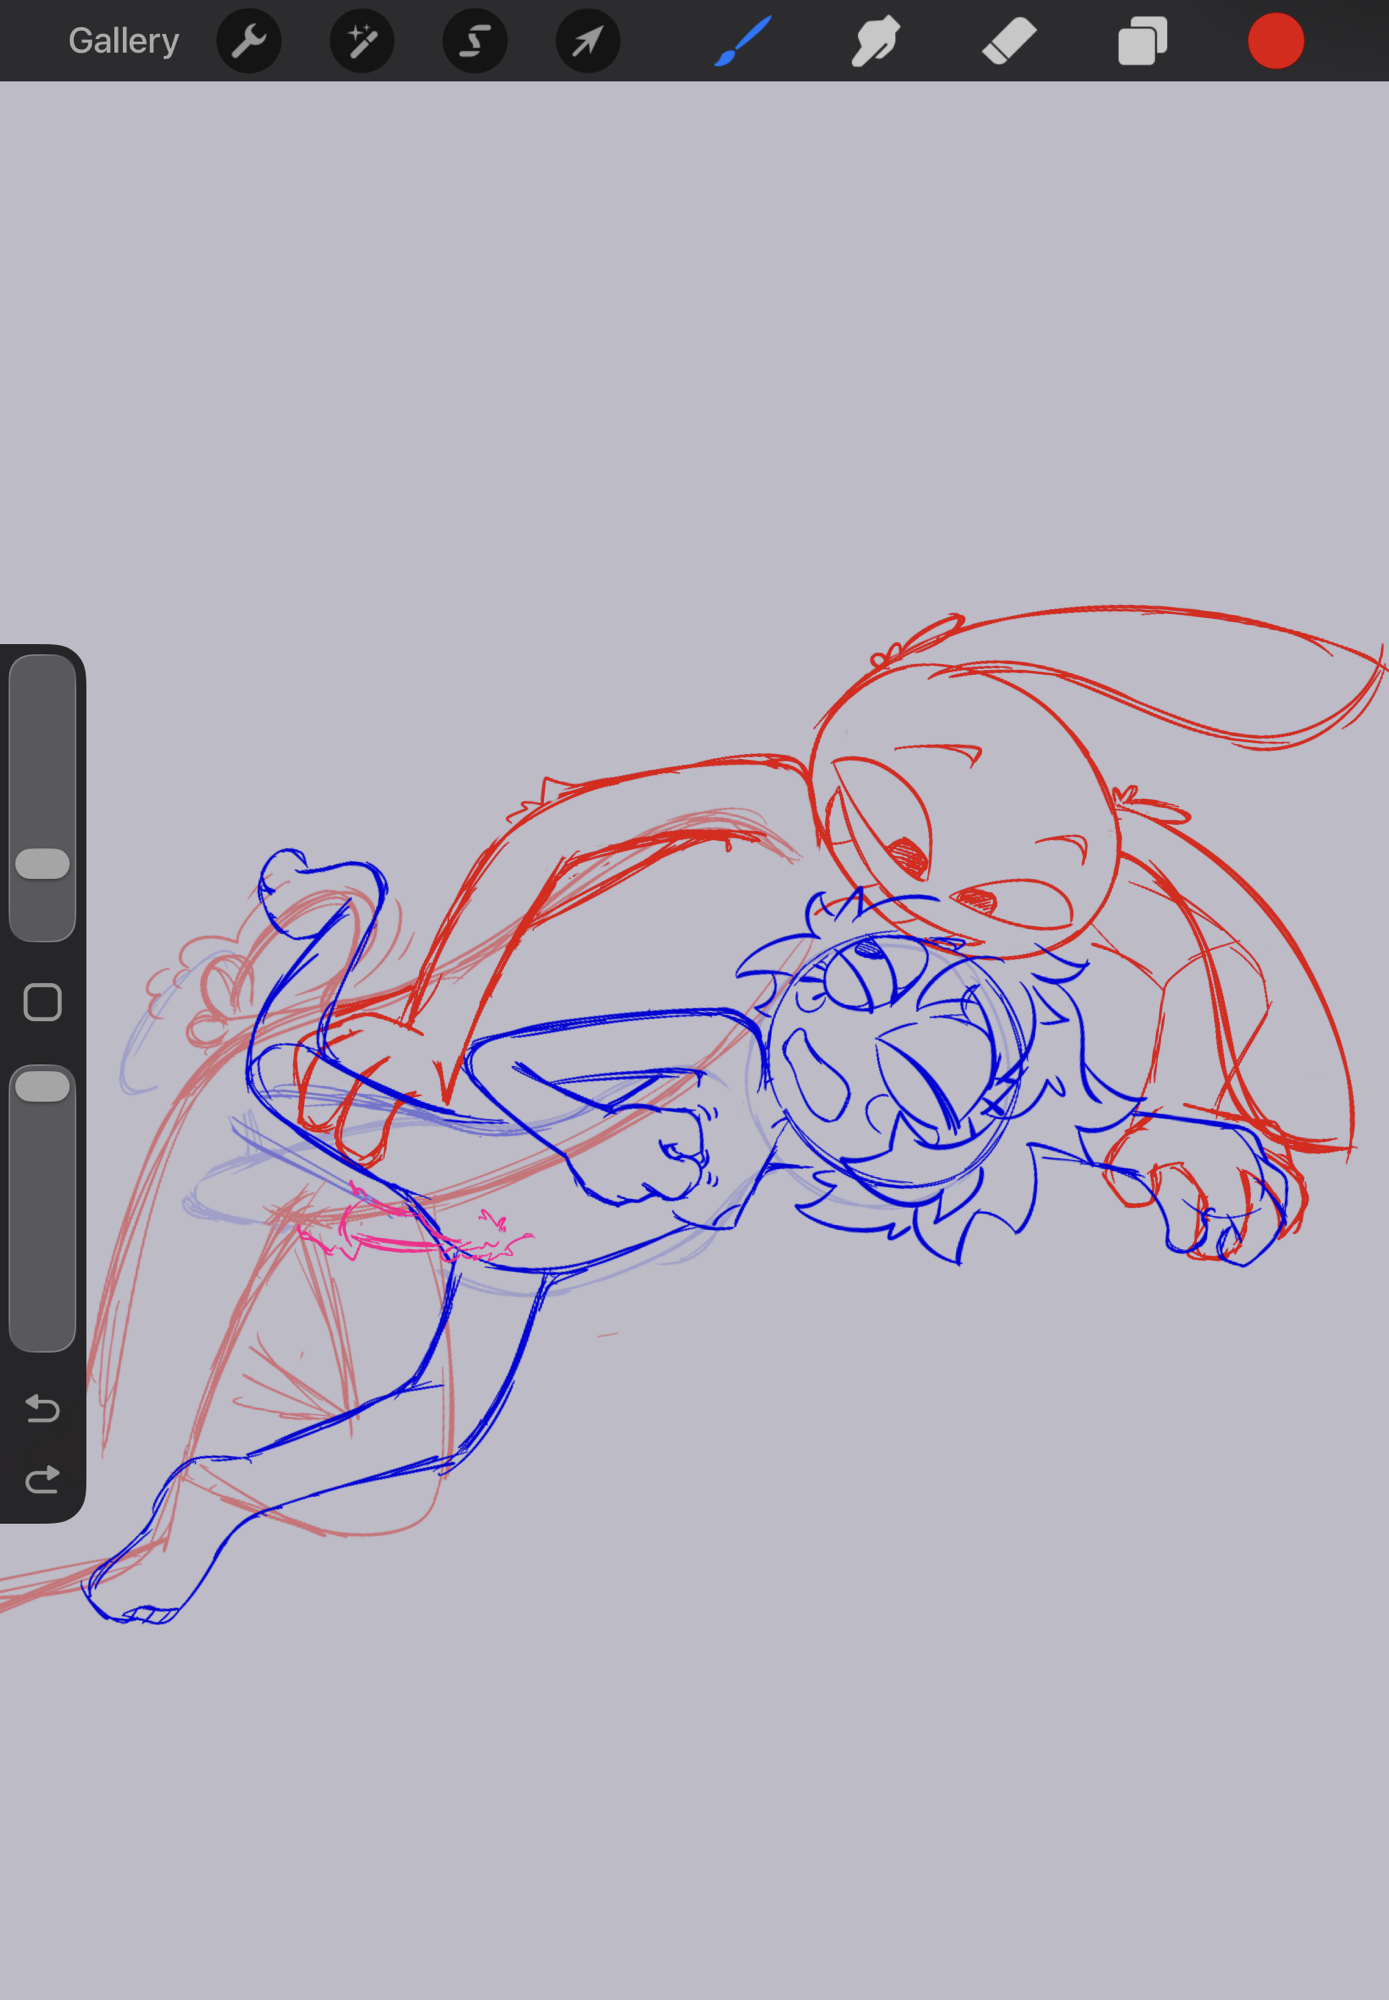Image resolution: width=1389 pixels, height=2000 pixels.
Task: Click the brush opacity slider handle
Action: 43,1087
